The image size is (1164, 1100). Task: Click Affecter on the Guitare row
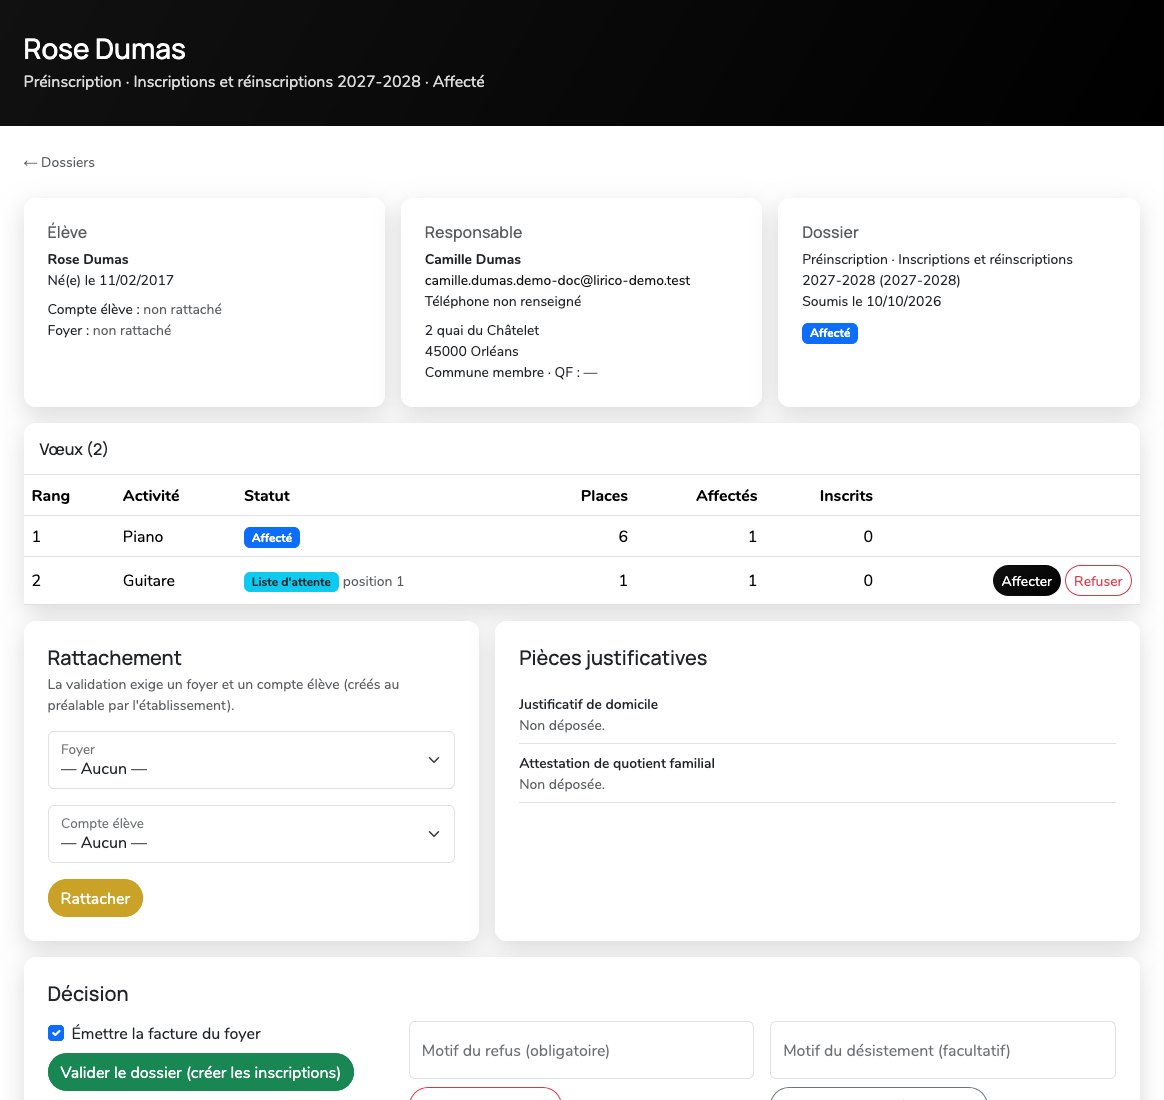coord(1027,581)
